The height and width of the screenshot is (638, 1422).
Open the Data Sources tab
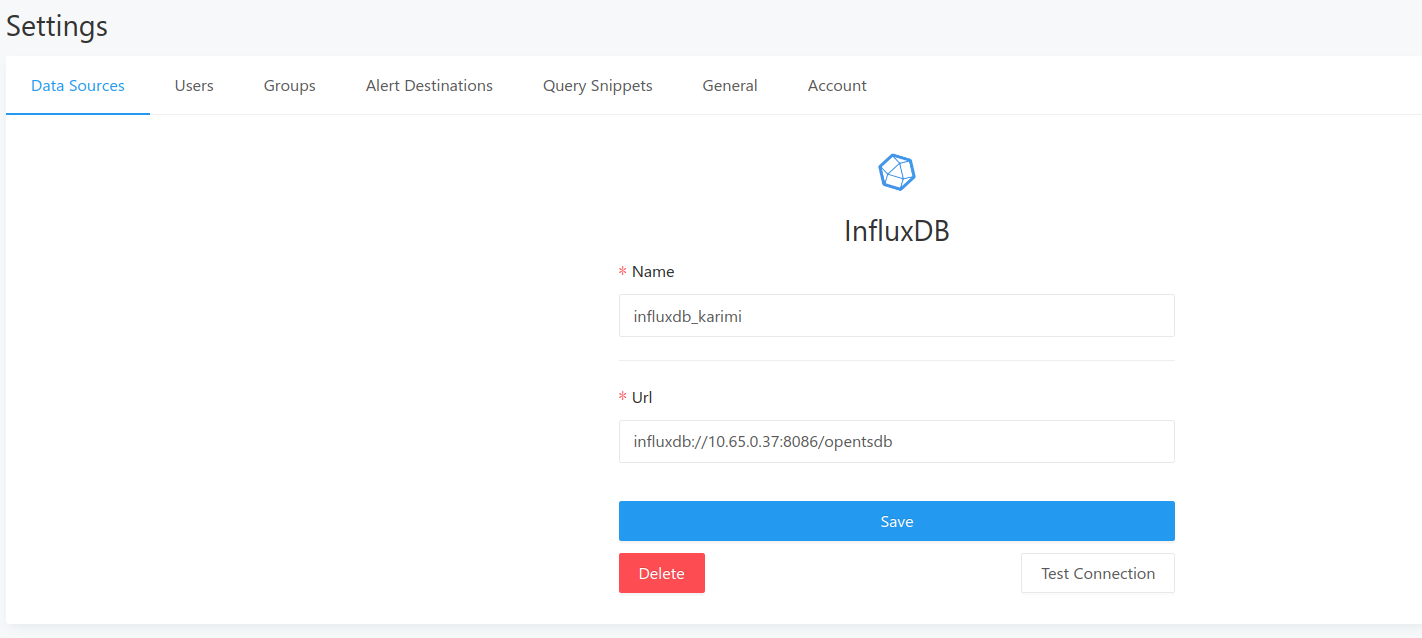pos(78,86)
